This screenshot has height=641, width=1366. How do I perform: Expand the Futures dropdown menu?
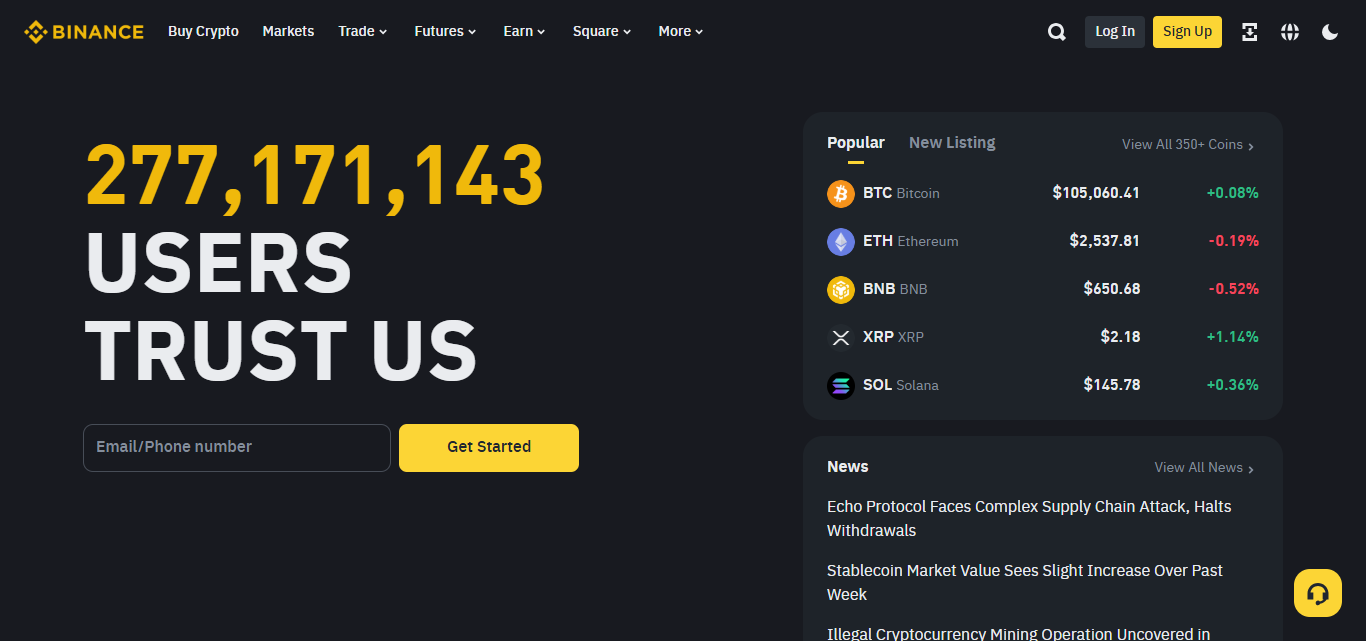(x=445, y=32)
